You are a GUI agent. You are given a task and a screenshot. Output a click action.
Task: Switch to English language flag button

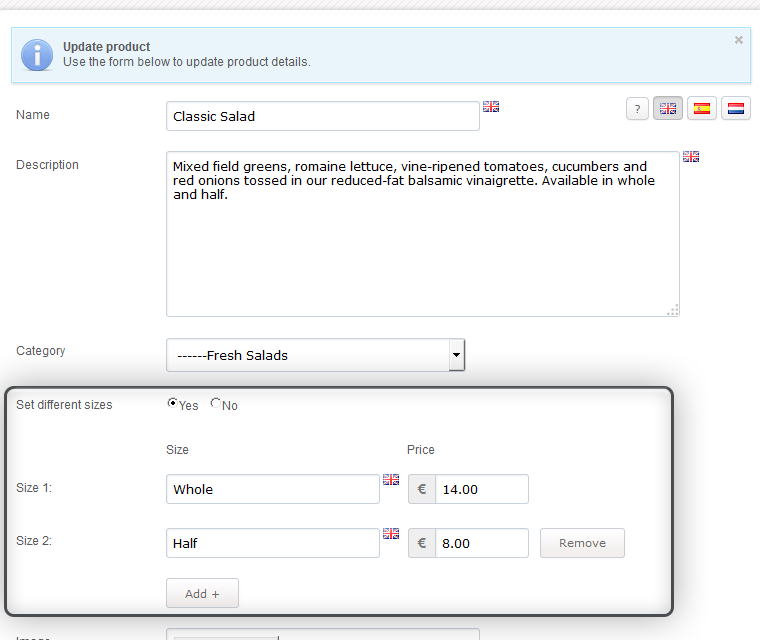click(x=668, y=108)
